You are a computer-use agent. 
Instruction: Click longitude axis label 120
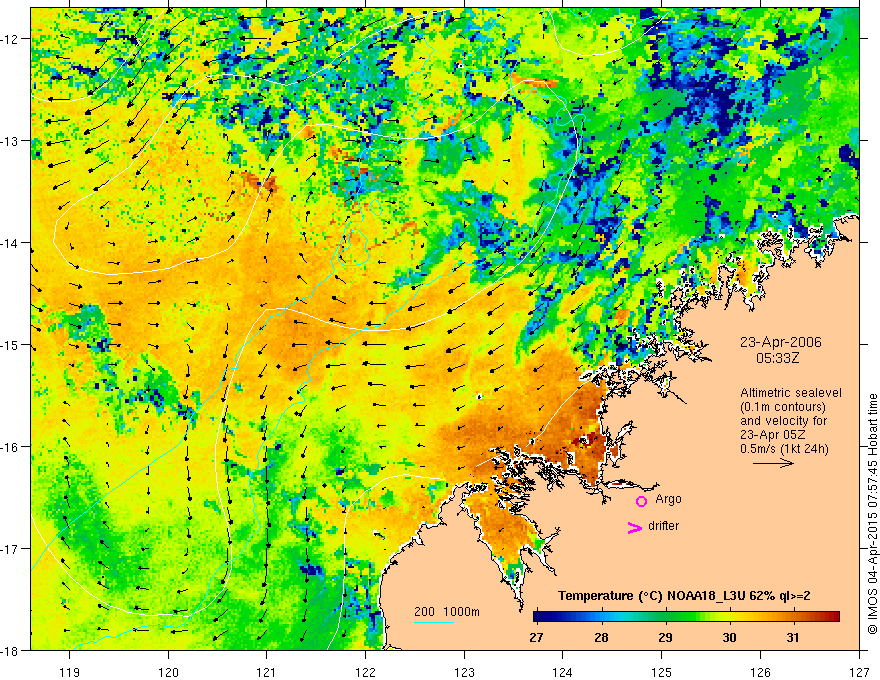(168, 672)
